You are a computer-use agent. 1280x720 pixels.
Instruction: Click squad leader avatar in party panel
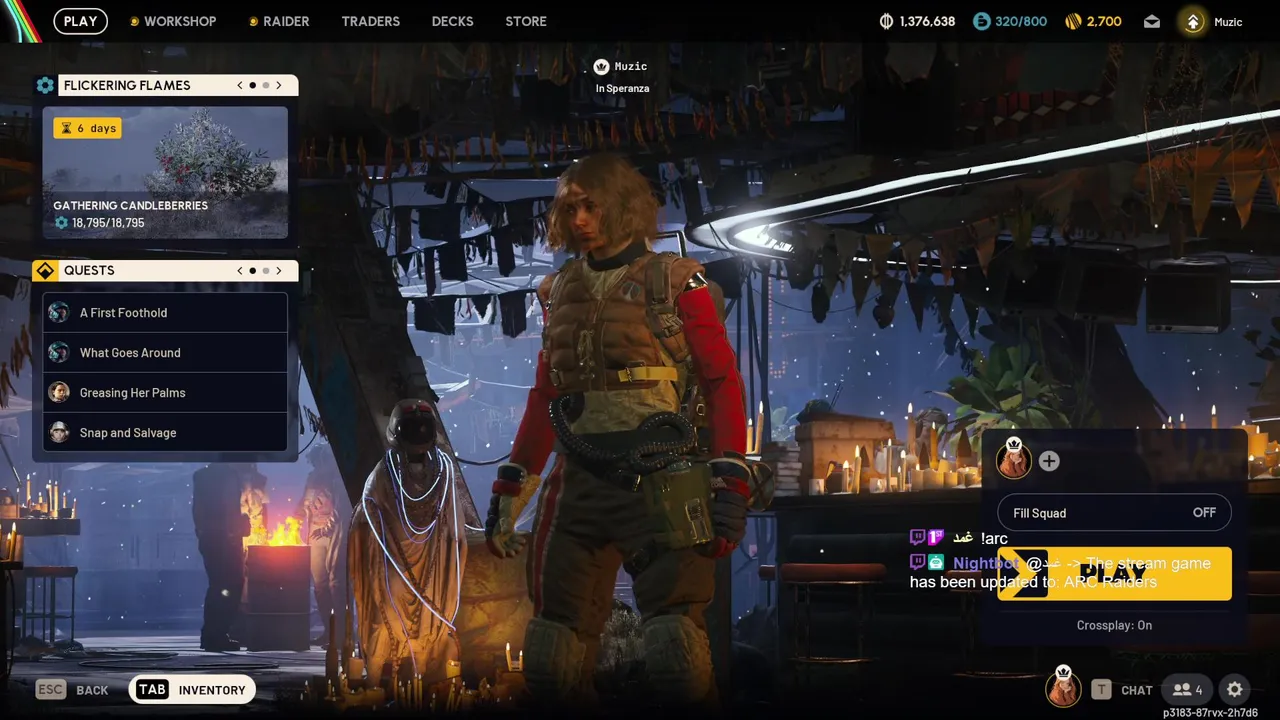pyautogui.click(x=1013, y=460)
